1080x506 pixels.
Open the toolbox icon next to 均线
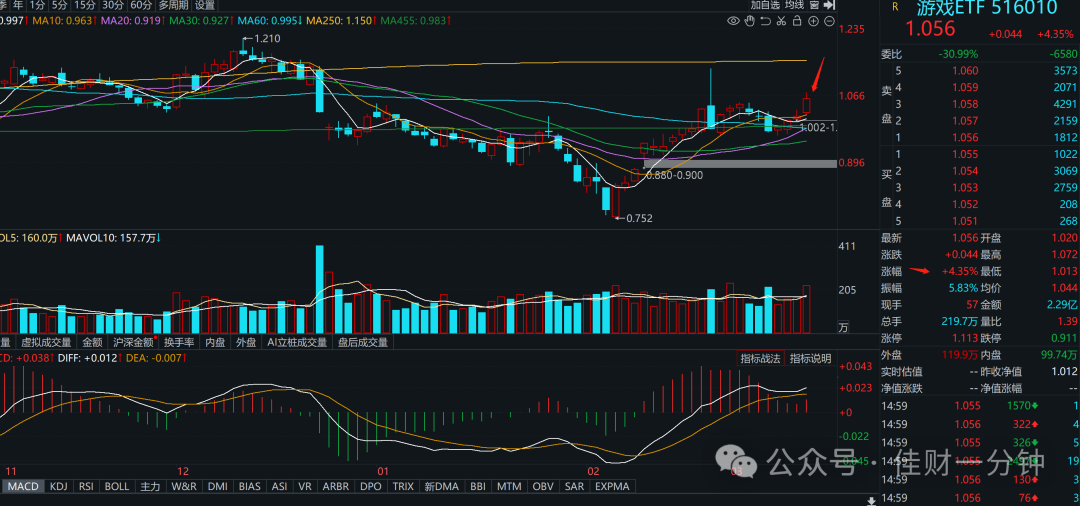click(815, 5)
